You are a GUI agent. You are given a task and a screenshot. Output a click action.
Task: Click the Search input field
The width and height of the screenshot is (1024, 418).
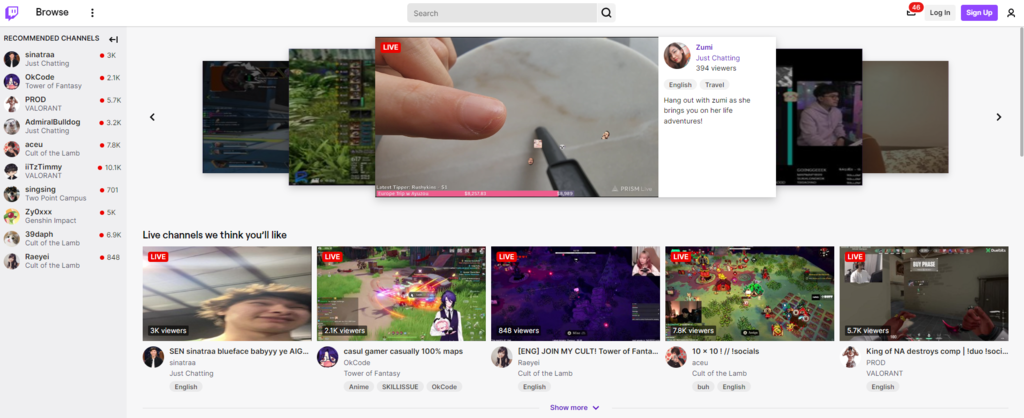point(502,13)
